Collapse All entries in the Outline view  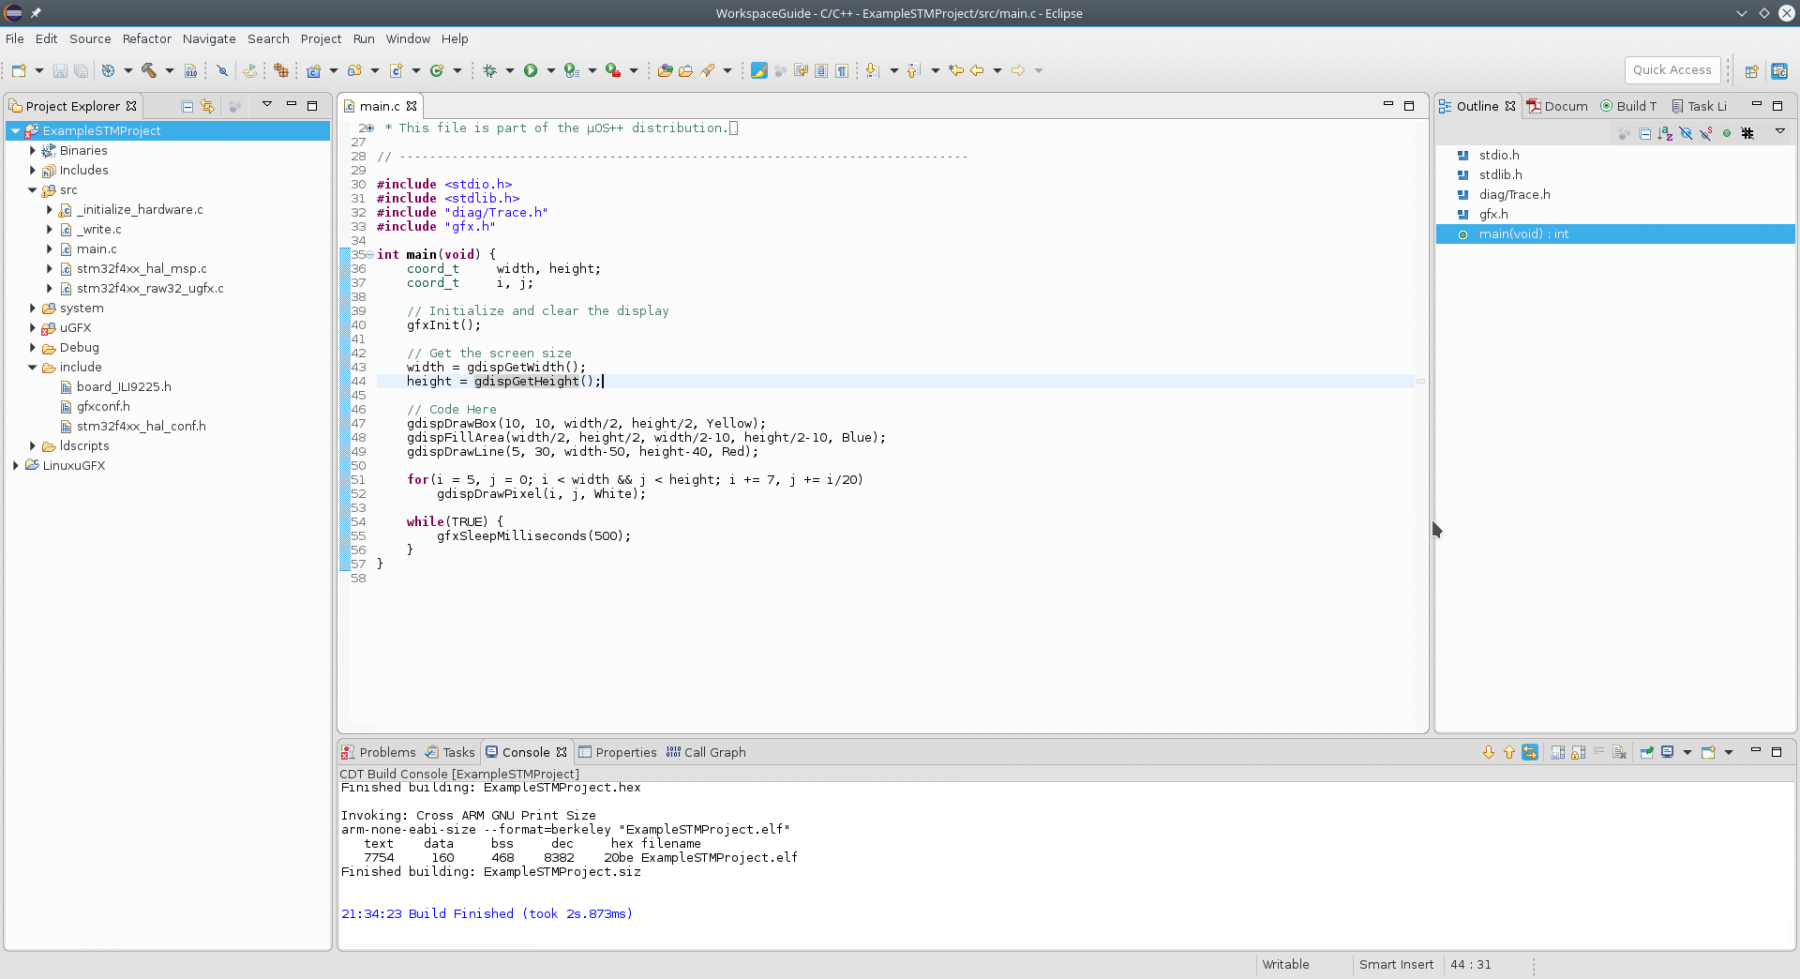[x=1645, y=133]
